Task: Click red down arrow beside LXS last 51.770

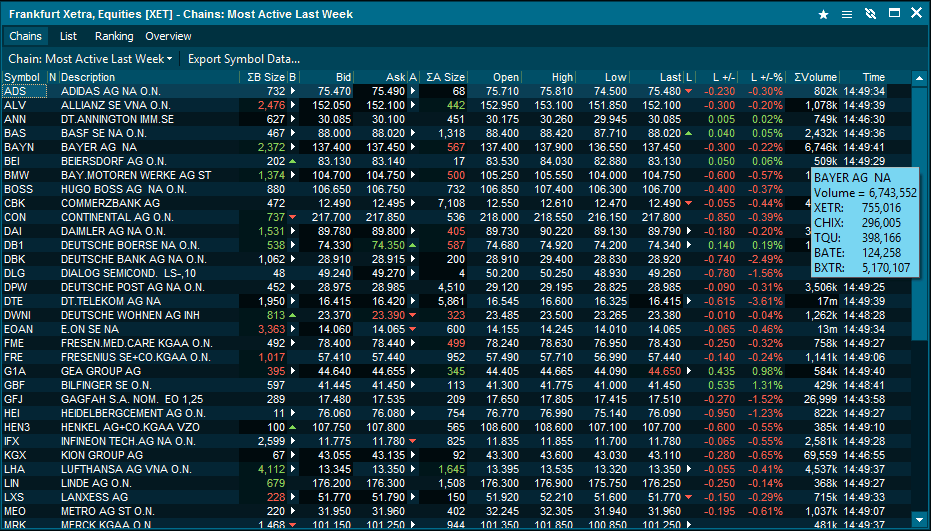Action: click(x=689, y=497)
